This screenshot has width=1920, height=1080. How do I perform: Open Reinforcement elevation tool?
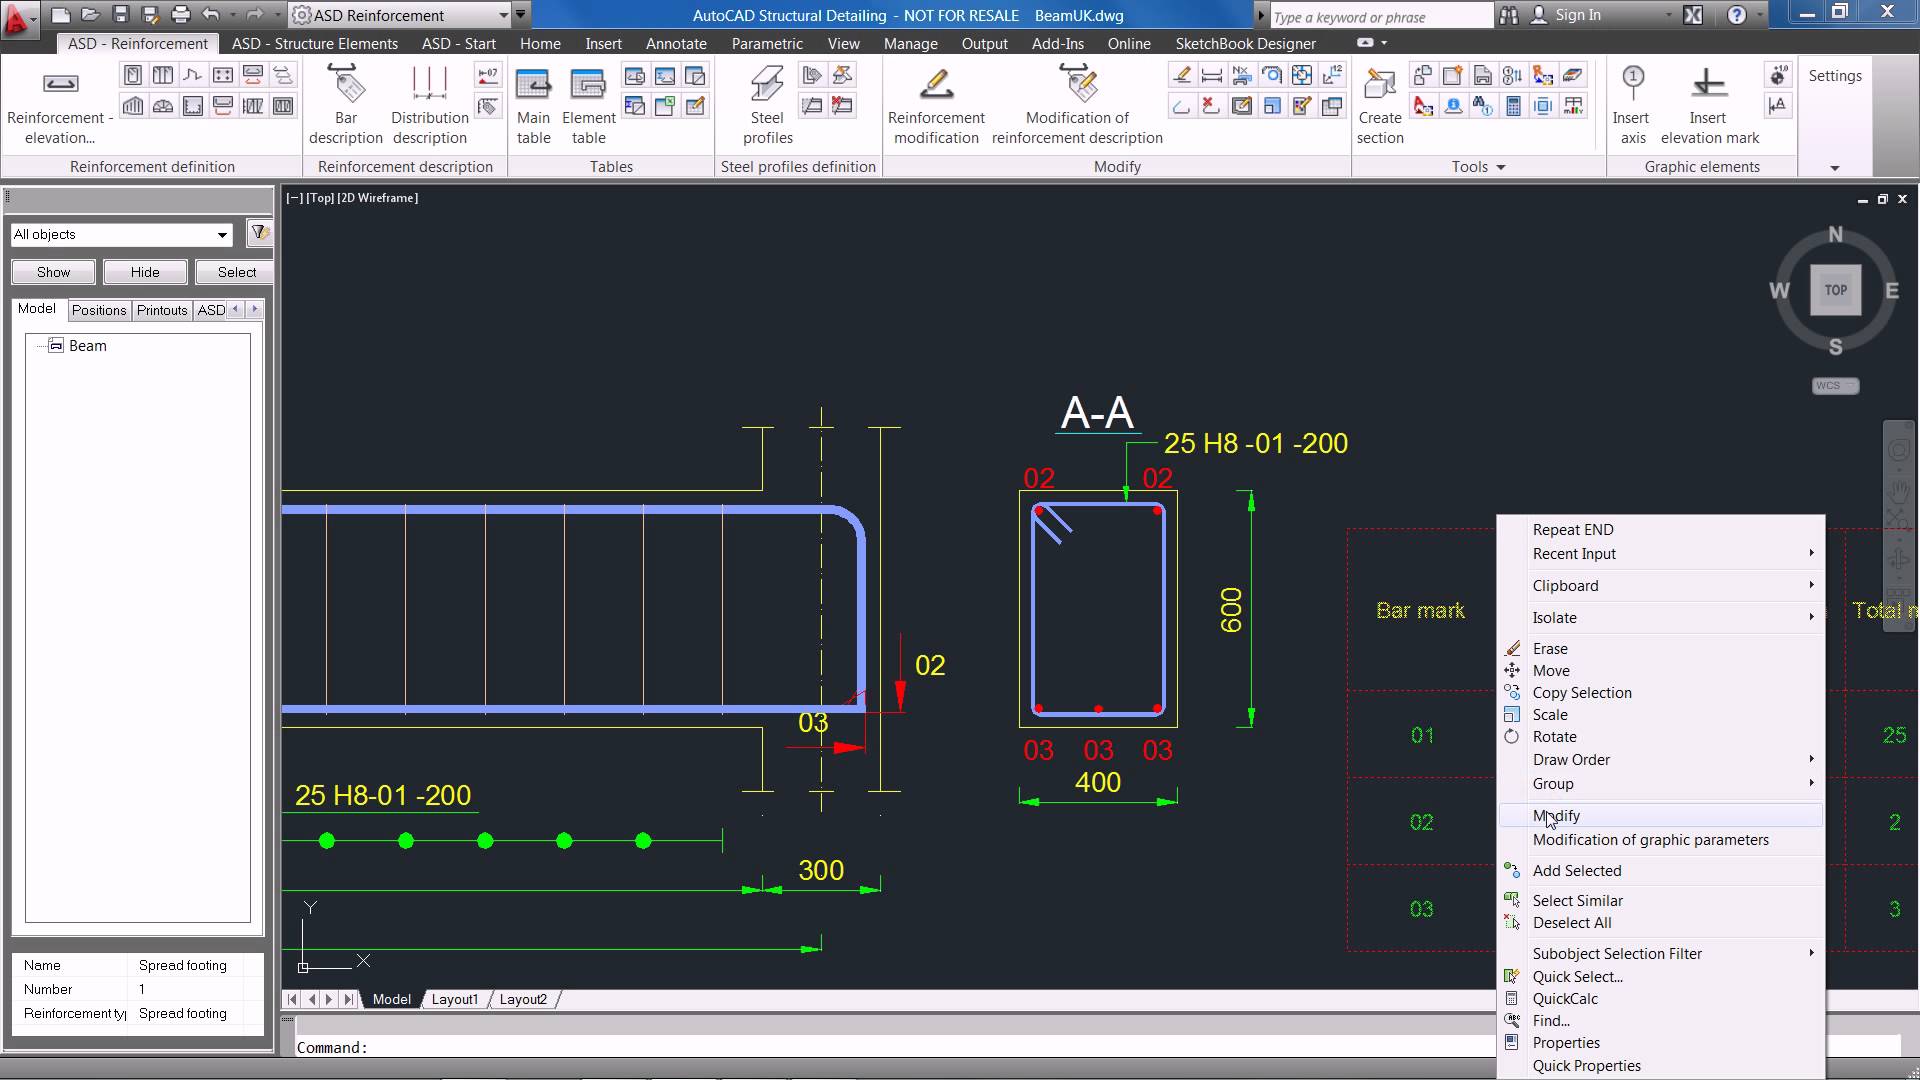point(60,106)
